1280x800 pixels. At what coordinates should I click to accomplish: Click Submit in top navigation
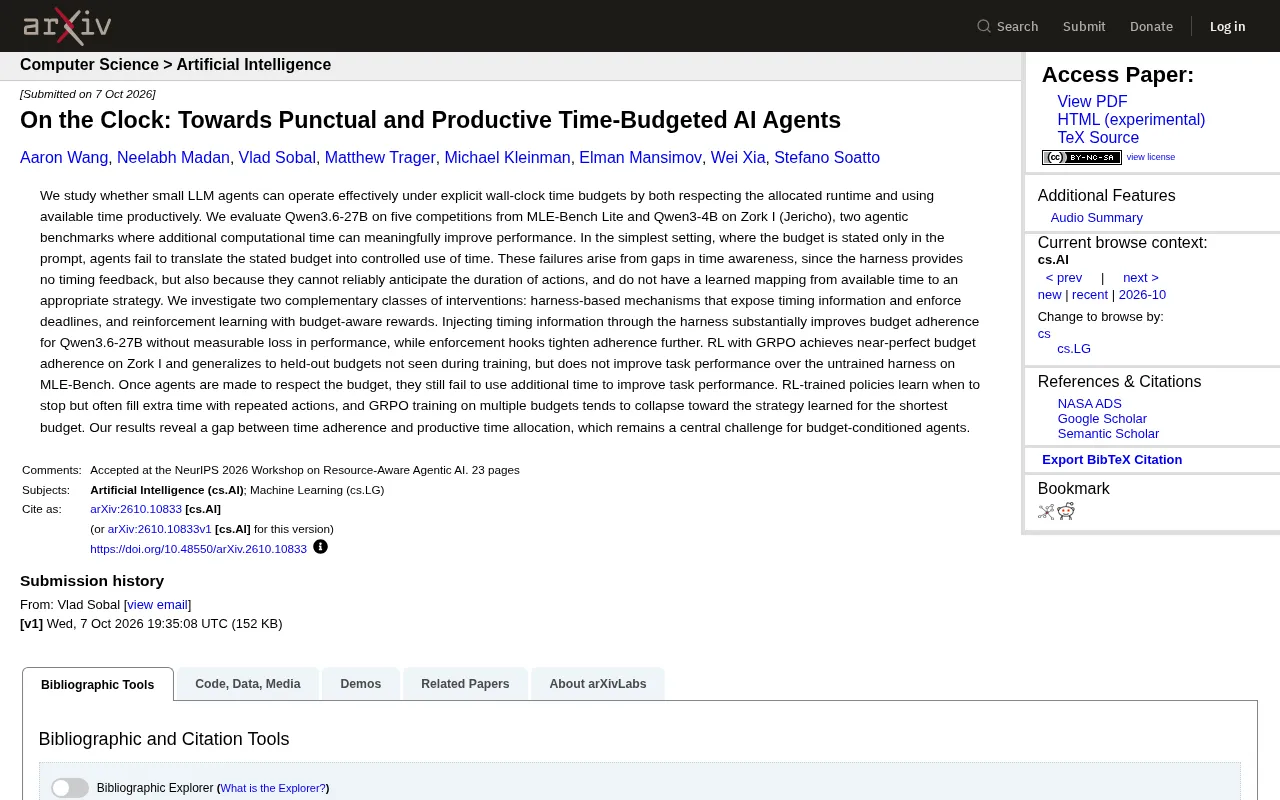click(1084, 26)
